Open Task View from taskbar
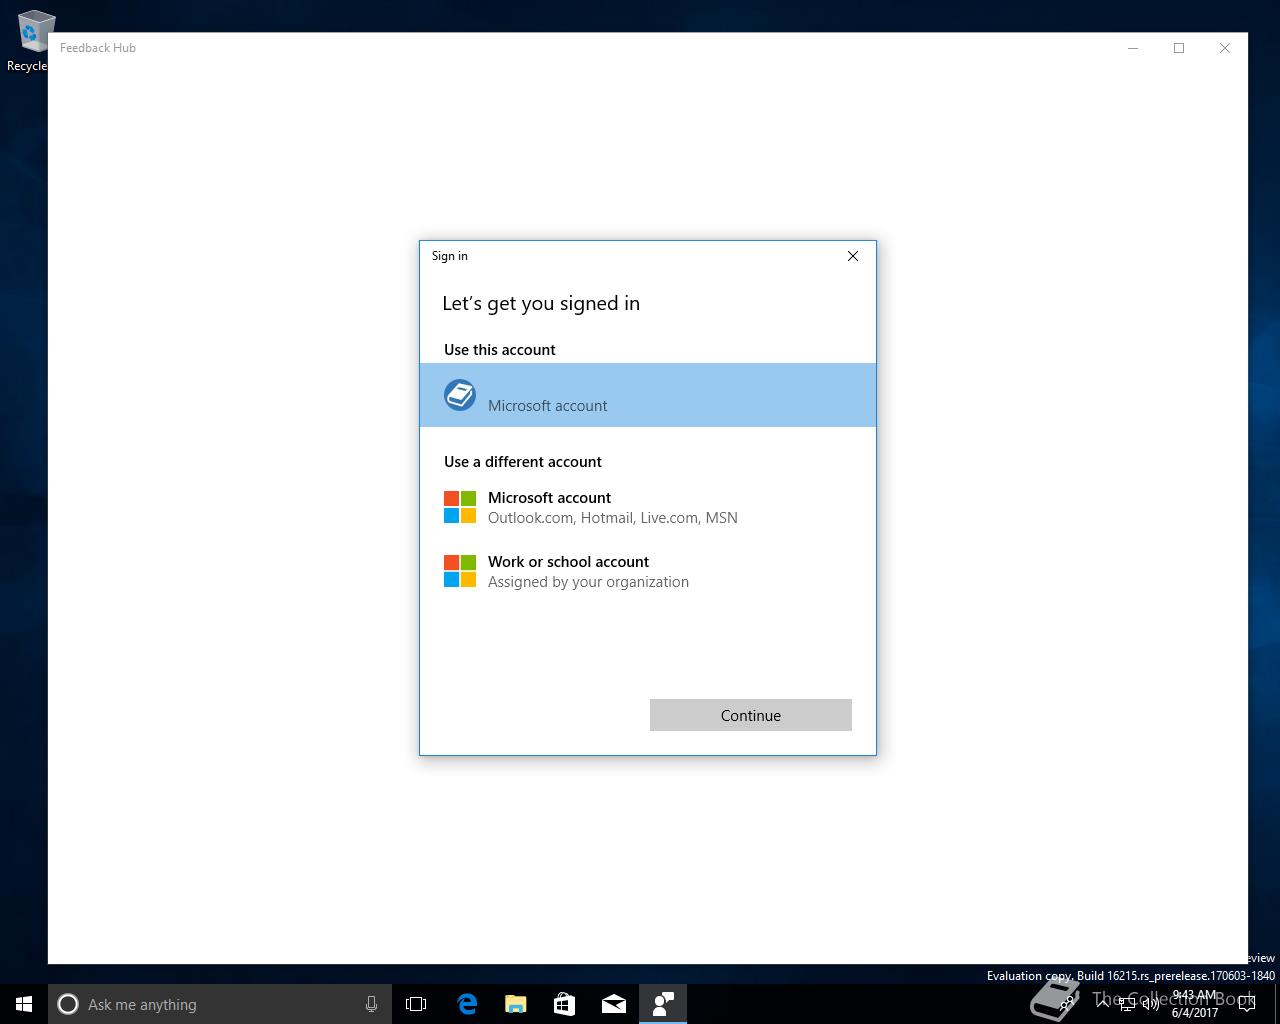The image size is (1280, 1024). [x=416, y=1004]
